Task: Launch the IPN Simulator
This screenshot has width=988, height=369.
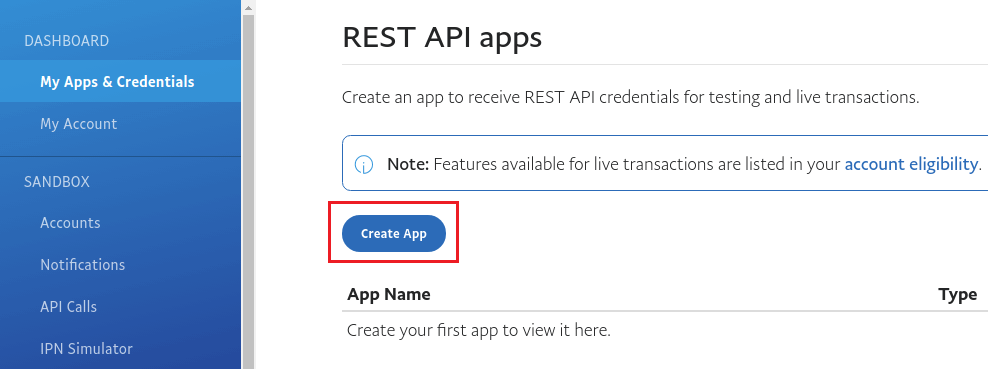Action: [x=86, y=348]
